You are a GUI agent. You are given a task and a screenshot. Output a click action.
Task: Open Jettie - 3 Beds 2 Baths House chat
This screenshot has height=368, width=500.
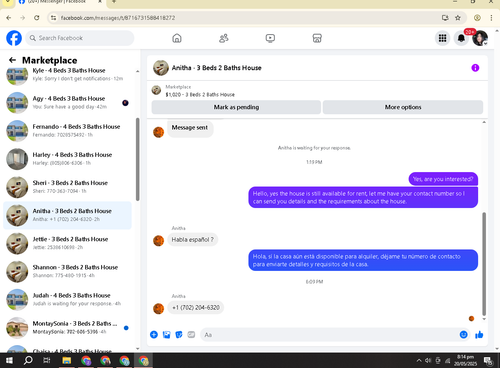click(68, 243)
